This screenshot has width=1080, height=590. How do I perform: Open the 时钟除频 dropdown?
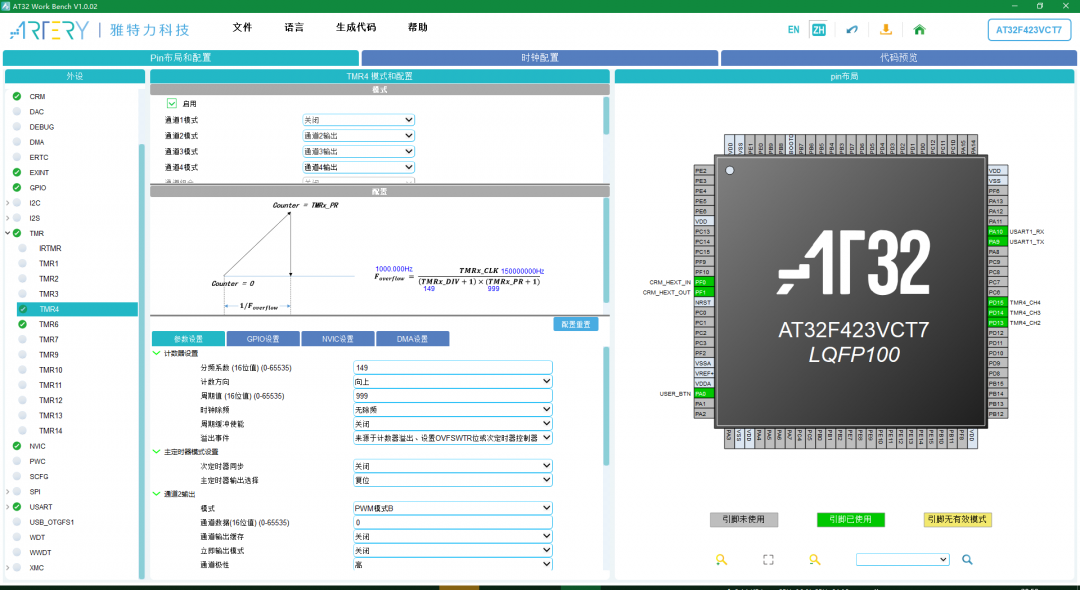point(453,410)
